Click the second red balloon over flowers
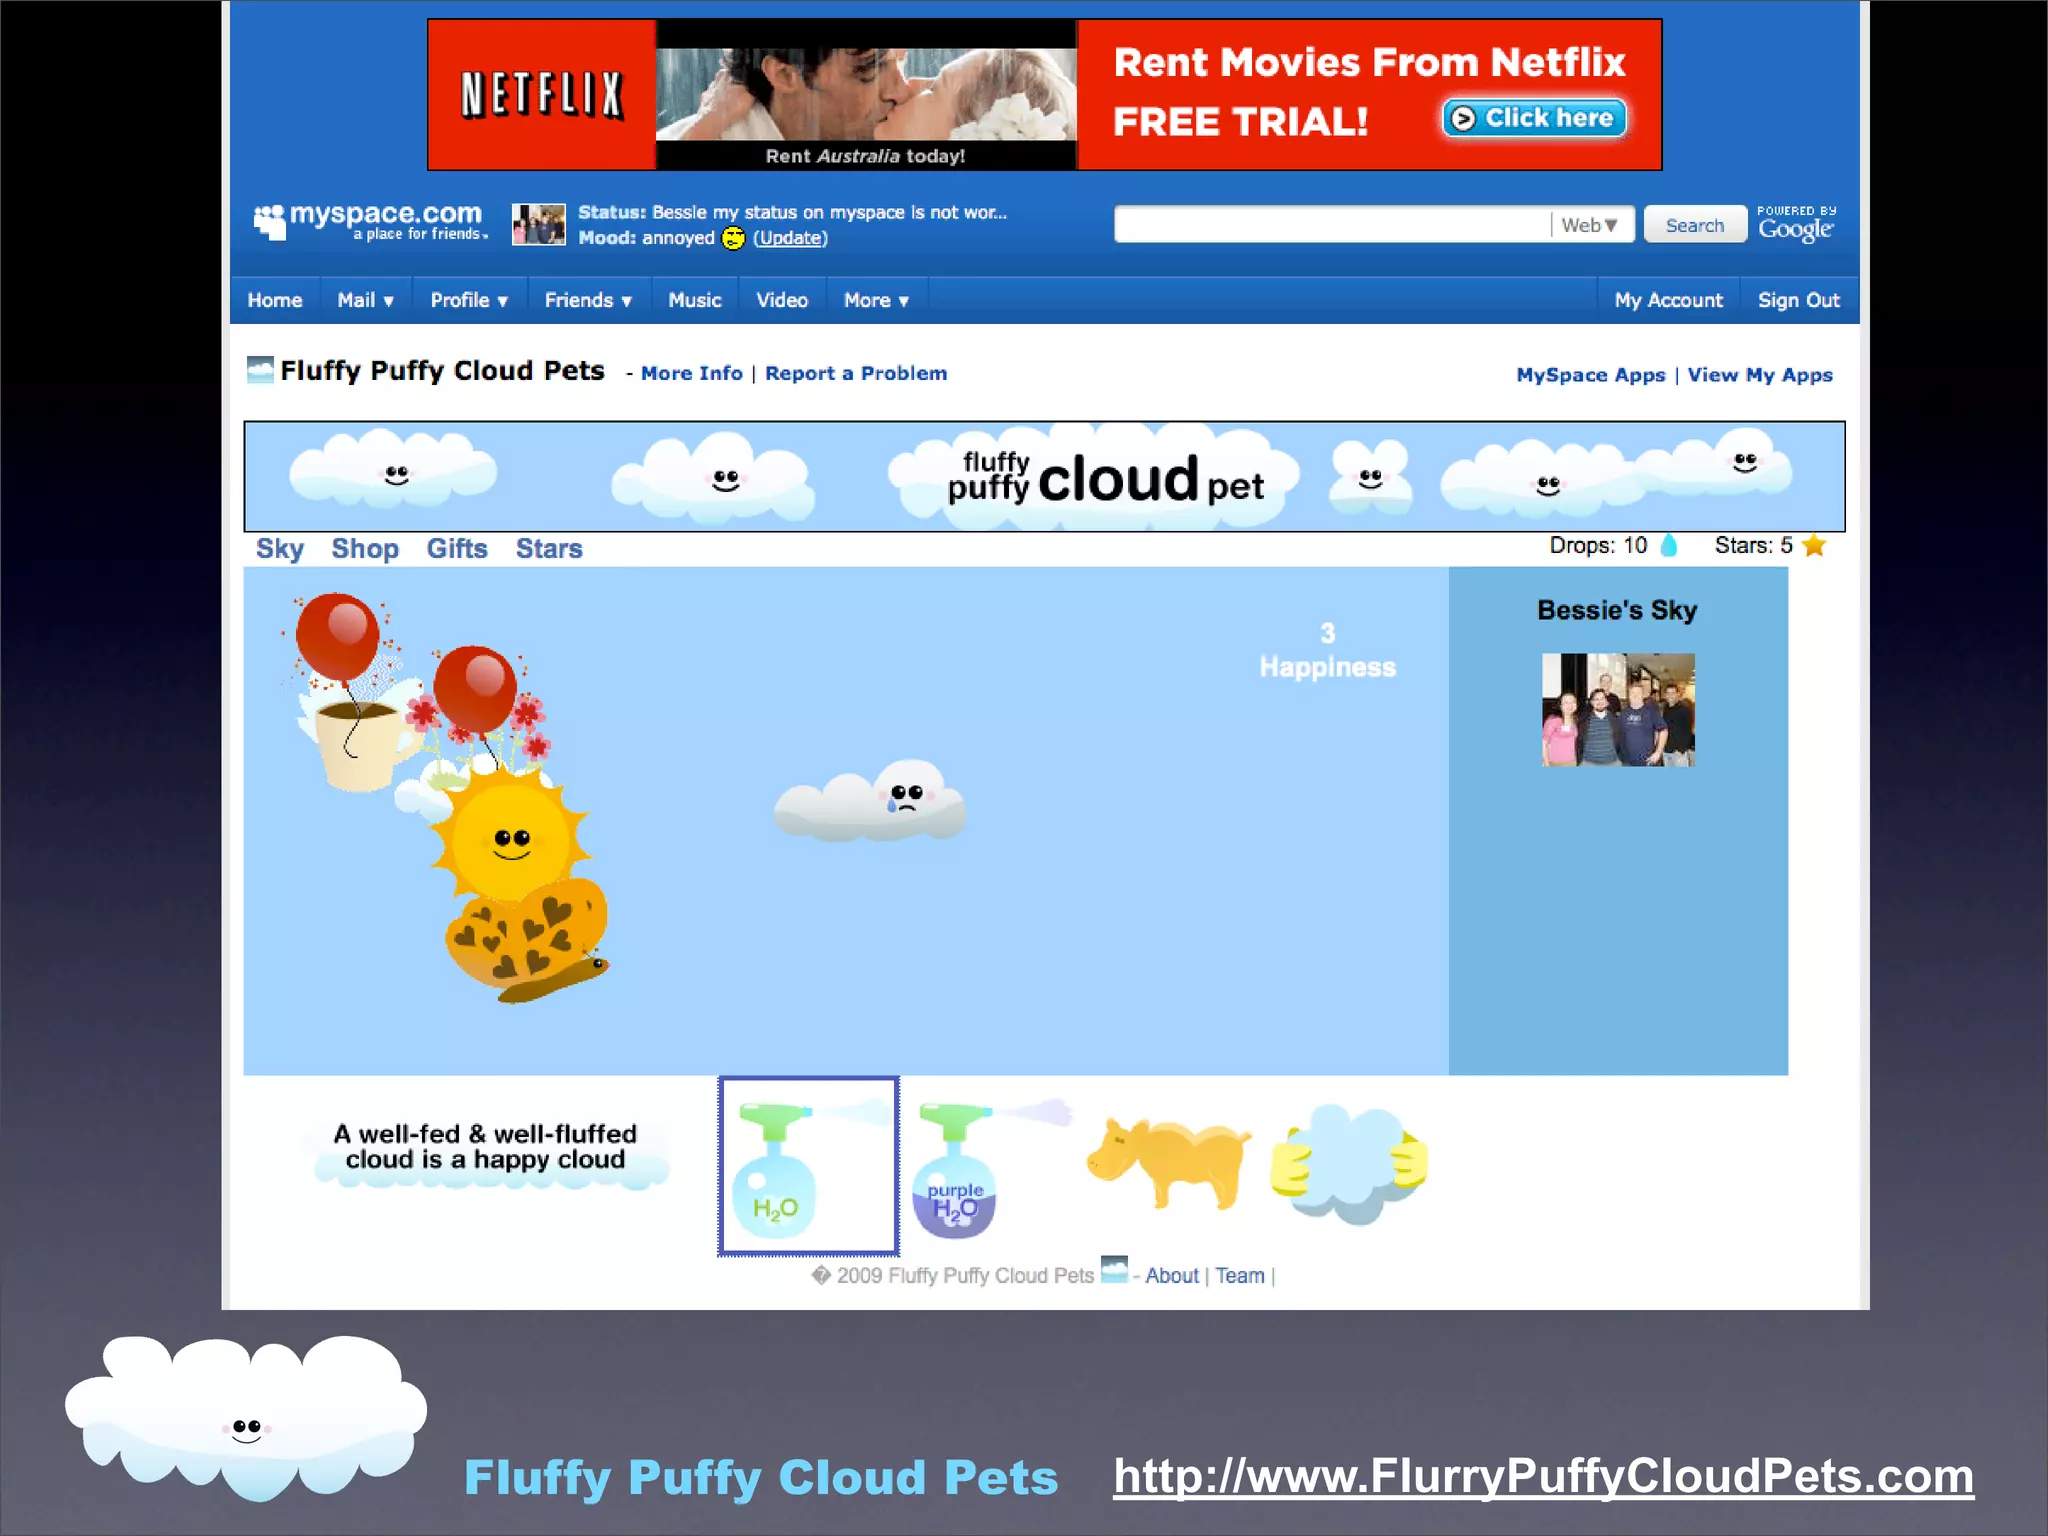This screenshot has height=1536, width=2048. pos(476,690)
